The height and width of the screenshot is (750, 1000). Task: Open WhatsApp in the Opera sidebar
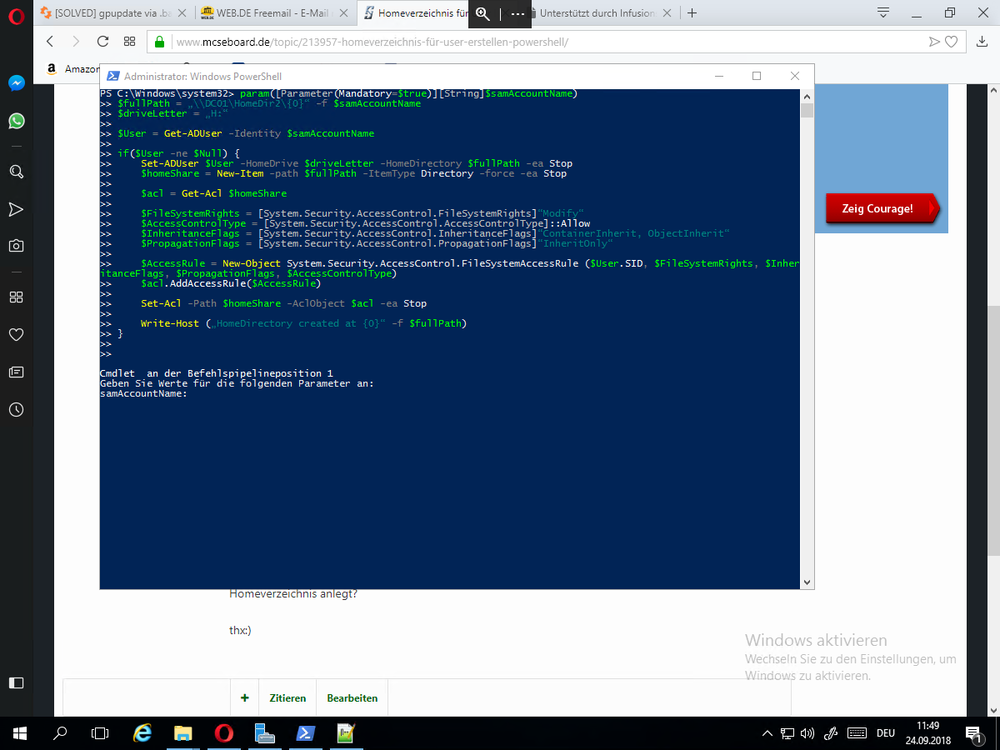[x=16, y=121]
